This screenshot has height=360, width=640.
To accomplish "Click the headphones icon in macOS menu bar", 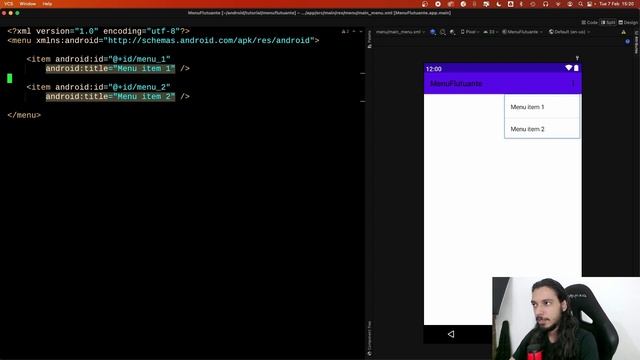I will 545,4.
